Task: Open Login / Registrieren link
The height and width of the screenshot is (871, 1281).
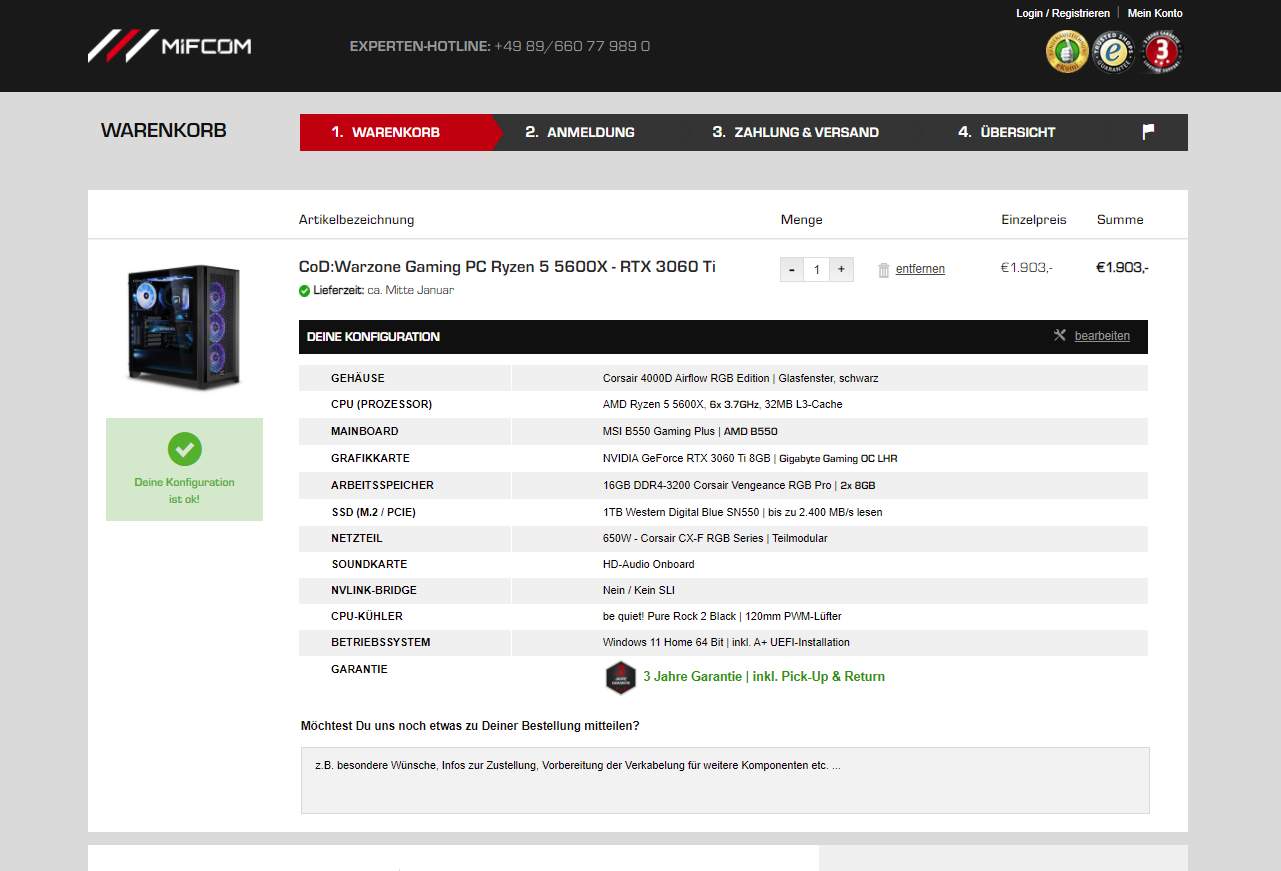Action: coord(1063,13)
